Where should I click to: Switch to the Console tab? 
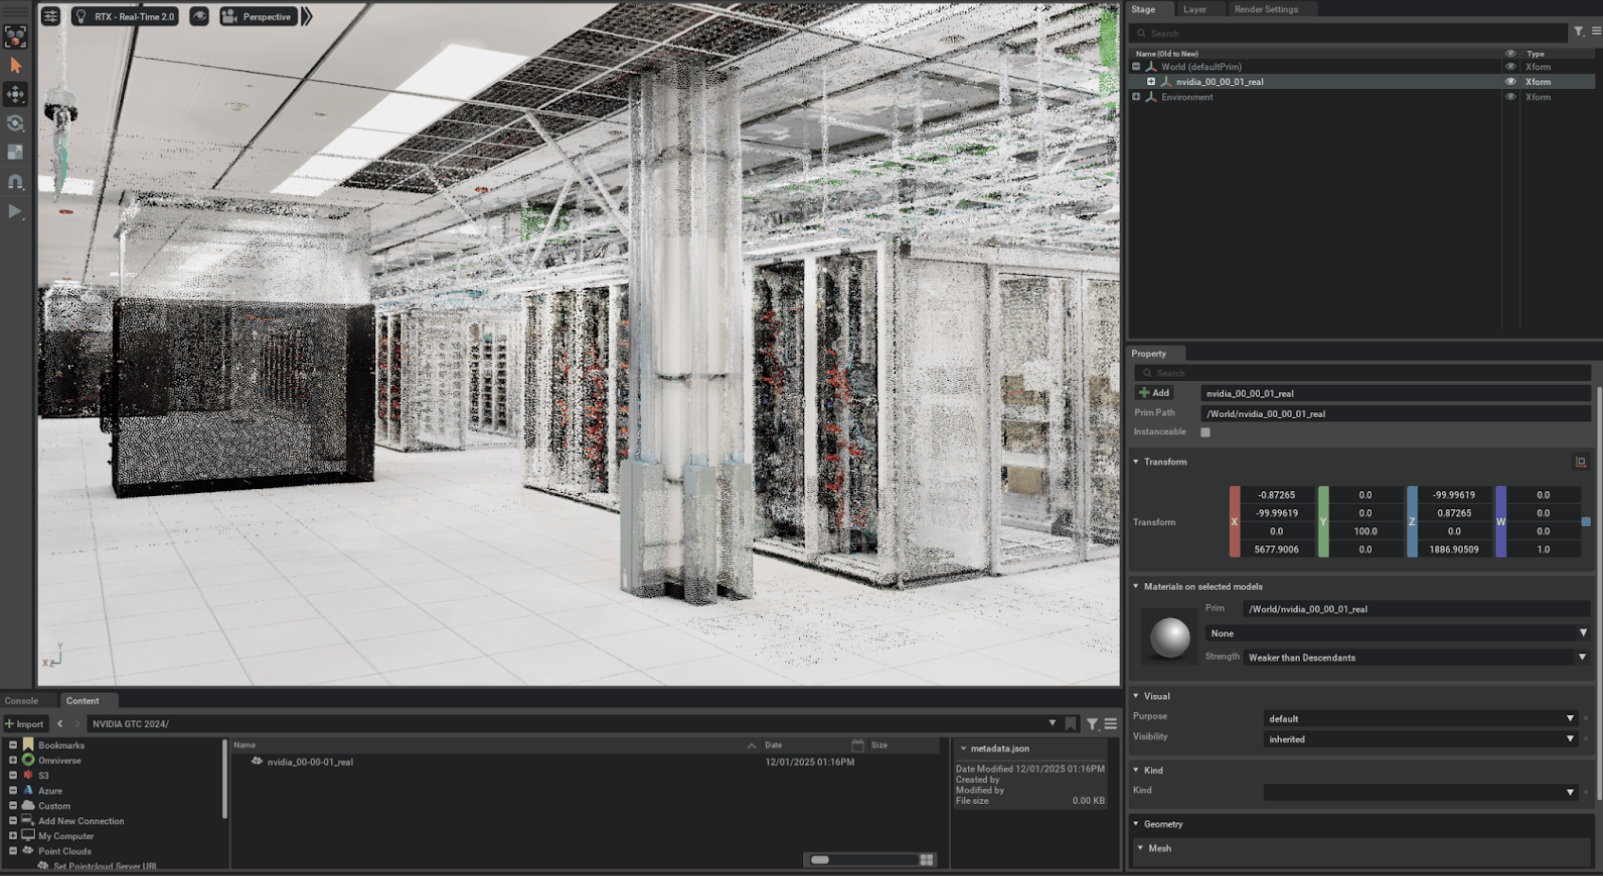[21, 701]
